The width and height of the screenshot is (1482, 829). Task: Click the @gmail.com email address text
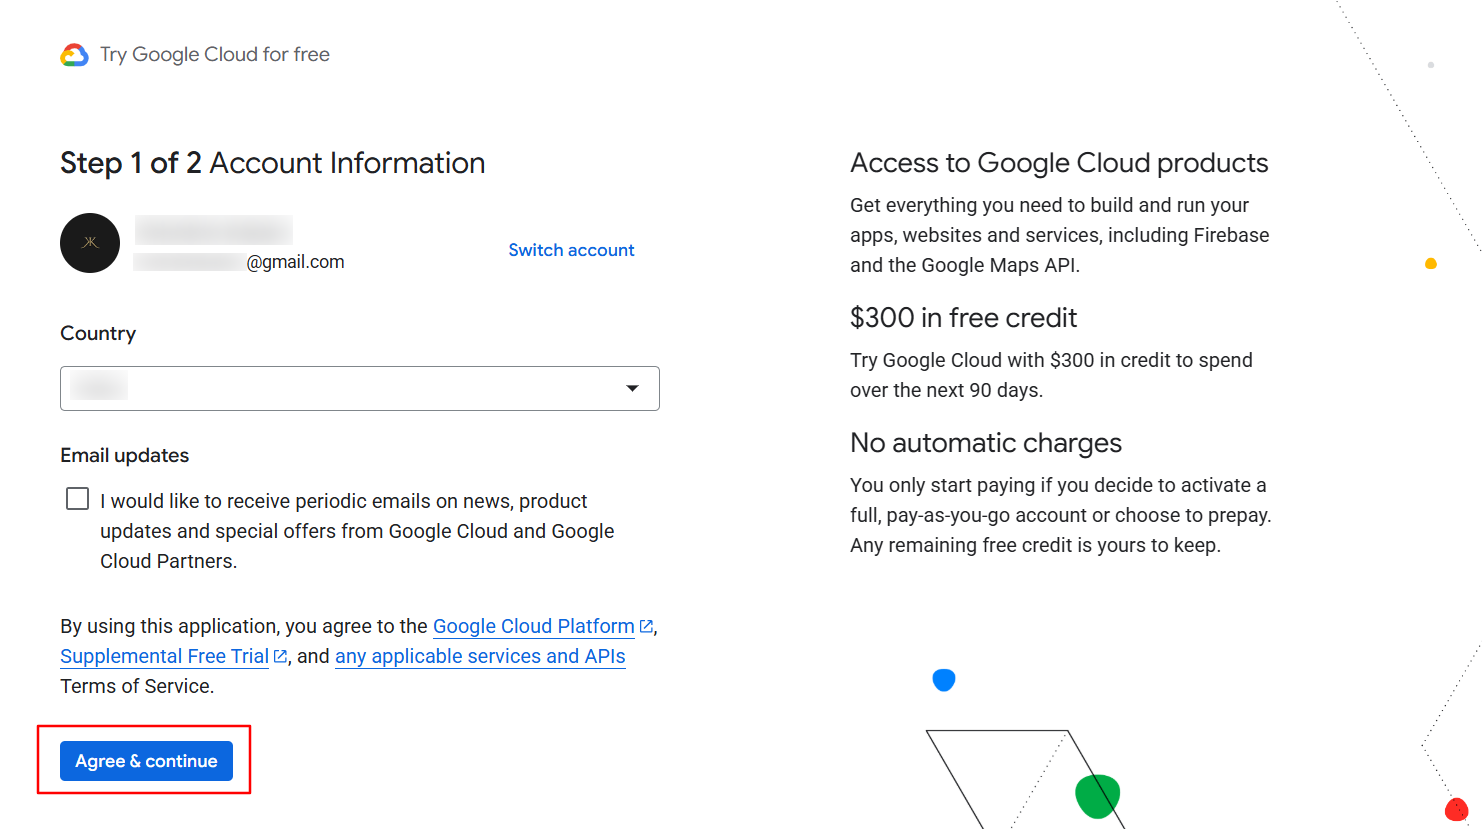(x=295, y=262)
